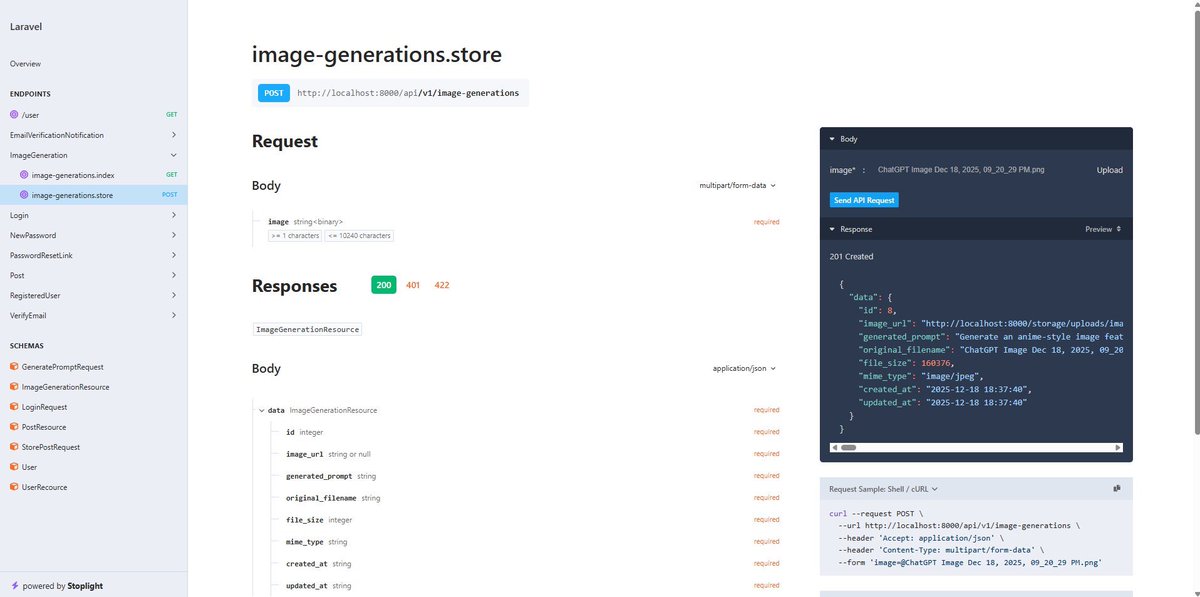Screen dimensions: 1200x597
Task: Click the ImageGenerationResource schema badge
Action: tap(308, 329)
